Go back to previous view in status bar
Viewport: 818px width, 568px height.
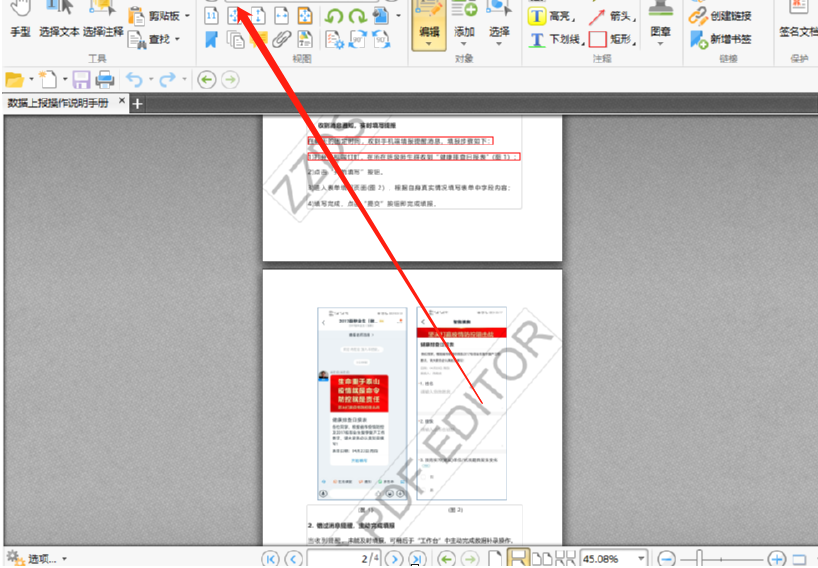(446, 559)
